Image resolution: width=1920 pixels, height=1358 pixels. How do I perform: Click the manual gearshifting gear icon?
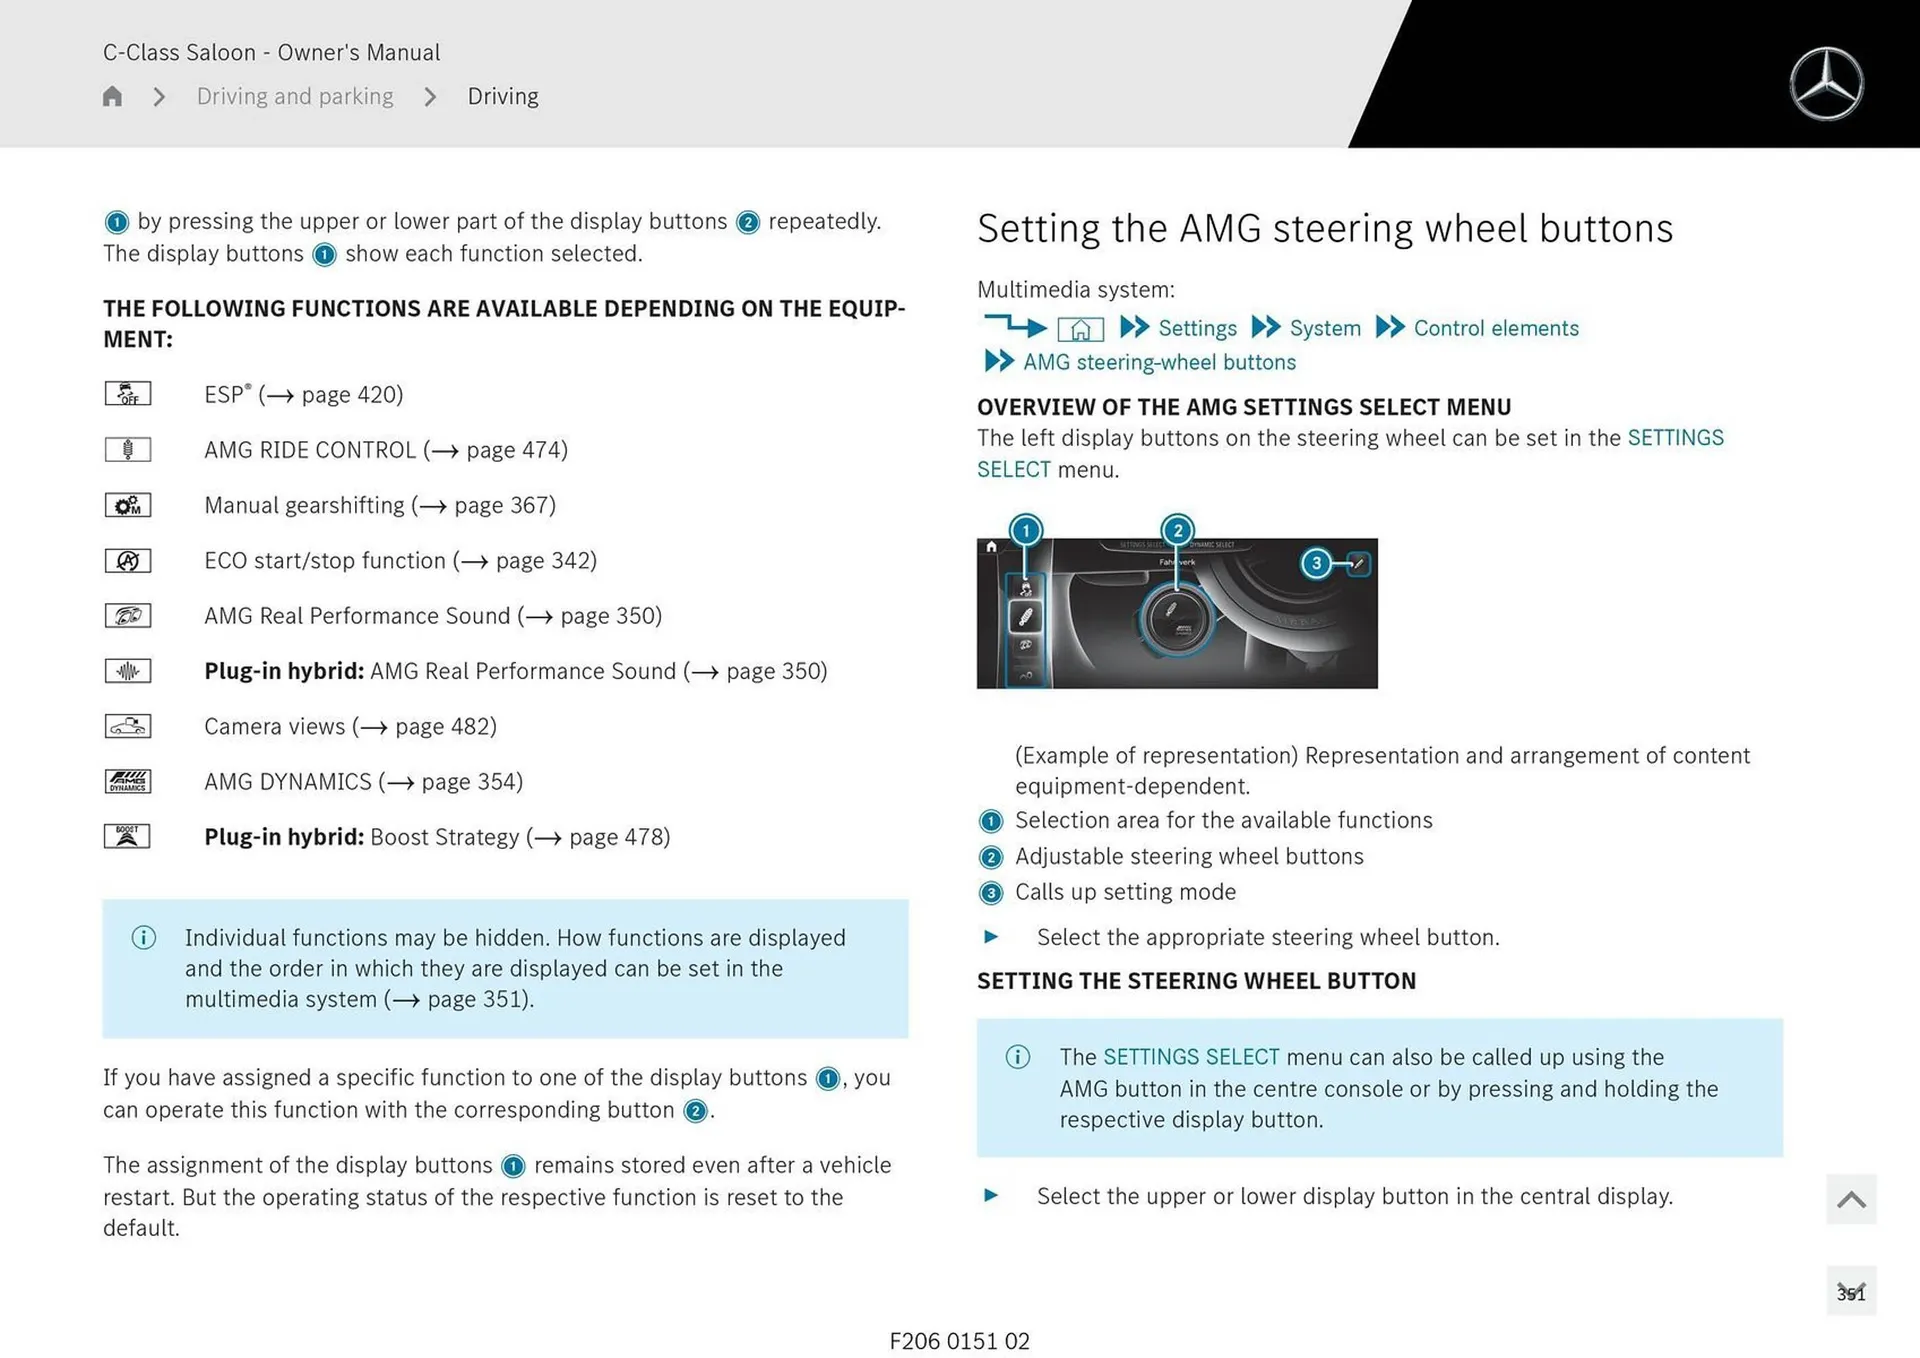click(128, 505)
